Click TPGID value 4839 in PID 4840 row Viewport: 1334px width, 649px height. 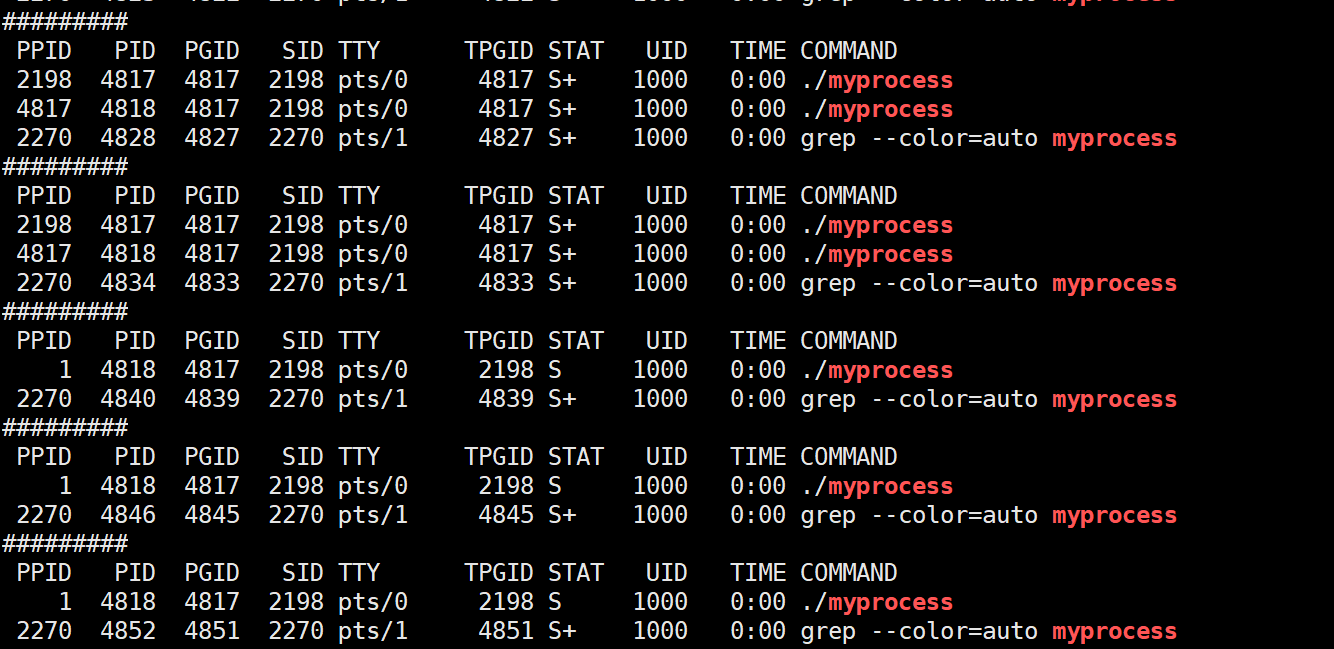point(506,399)
